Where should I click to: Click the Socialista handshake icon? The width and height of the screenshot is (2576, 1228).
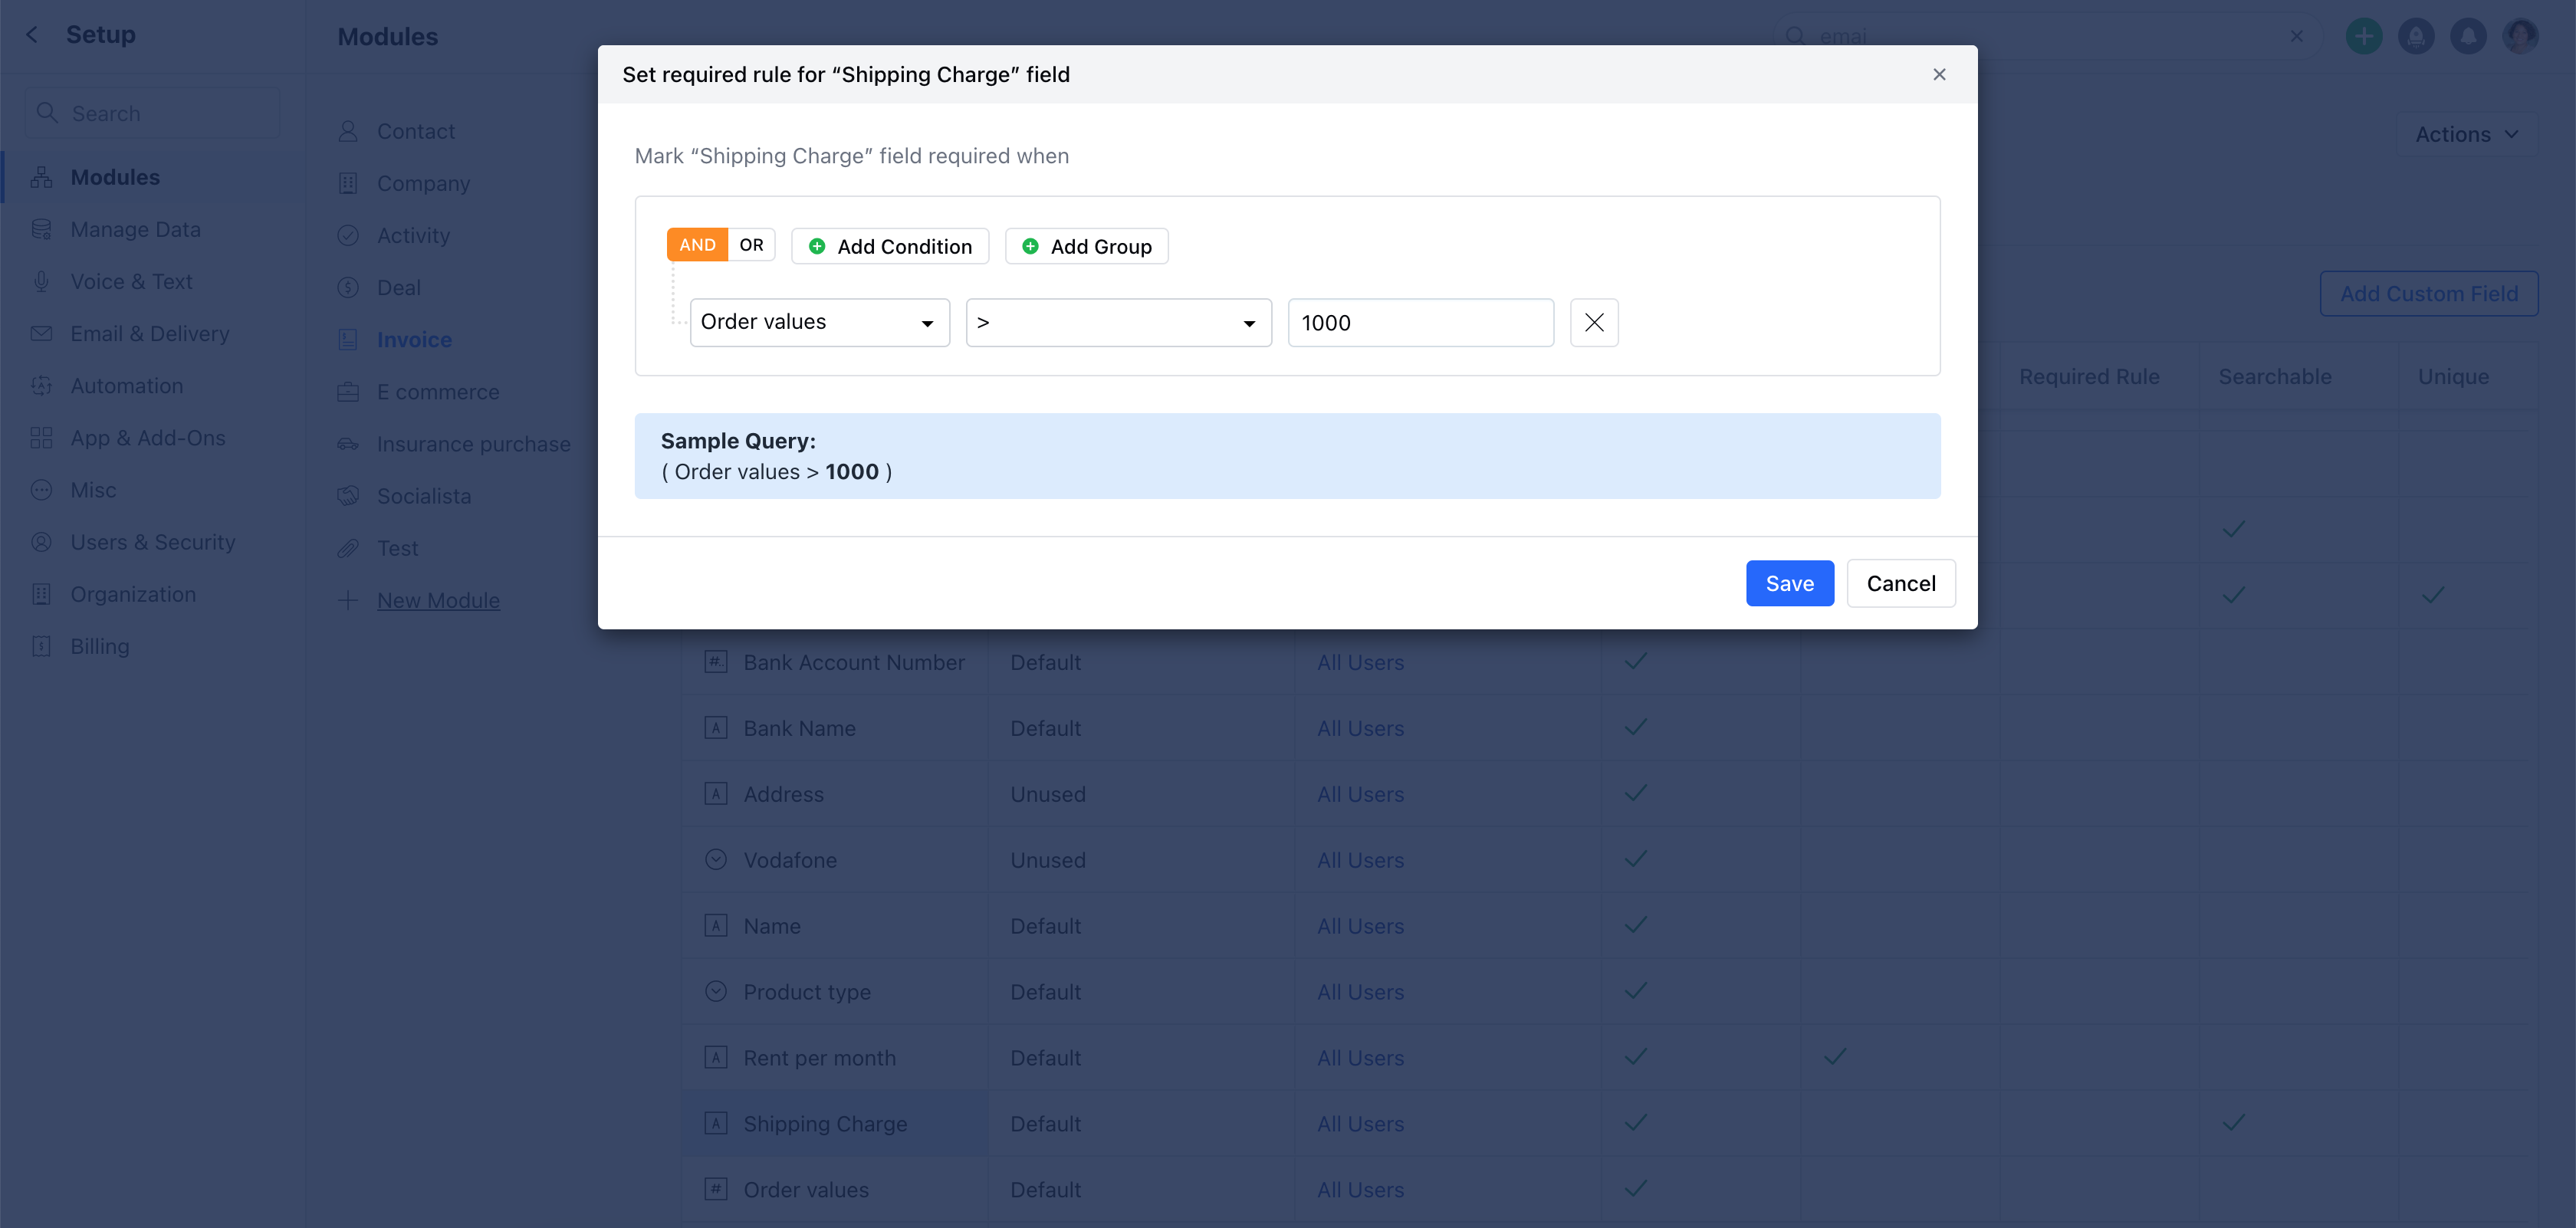pyautogui.click(x=348, y=496)
